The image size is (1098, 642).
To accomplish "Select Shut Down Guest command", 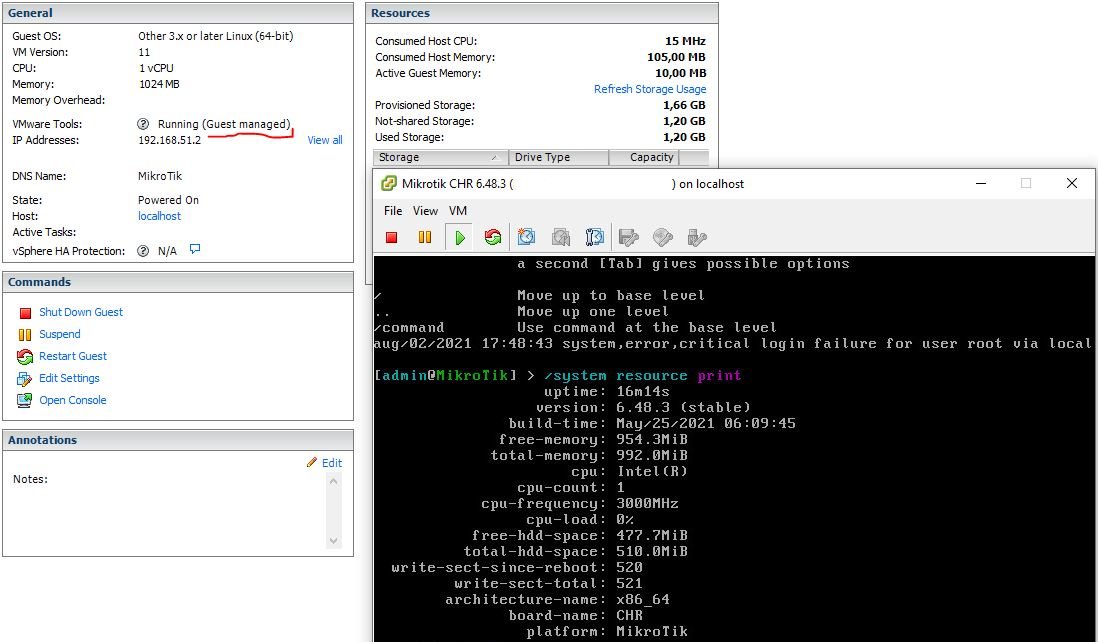I will pyautogui.click(x=80, y=312).
